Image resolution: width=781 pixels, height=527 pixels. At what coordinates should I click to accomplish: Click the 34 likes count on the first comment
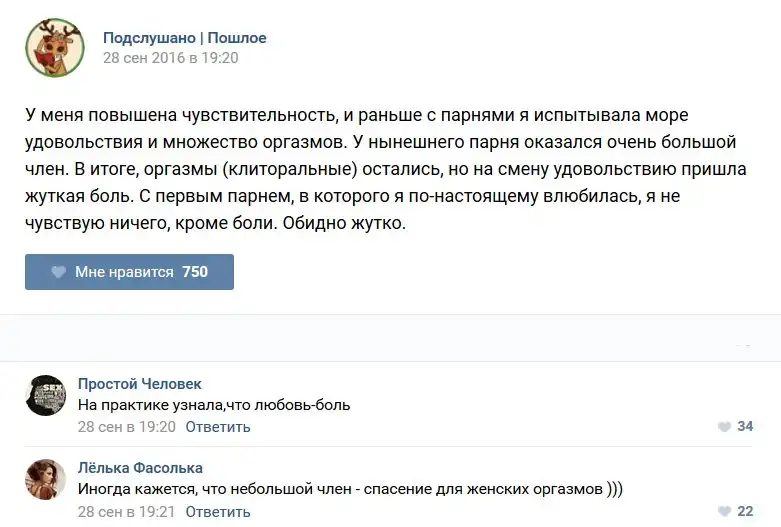[x=745, y=427]
